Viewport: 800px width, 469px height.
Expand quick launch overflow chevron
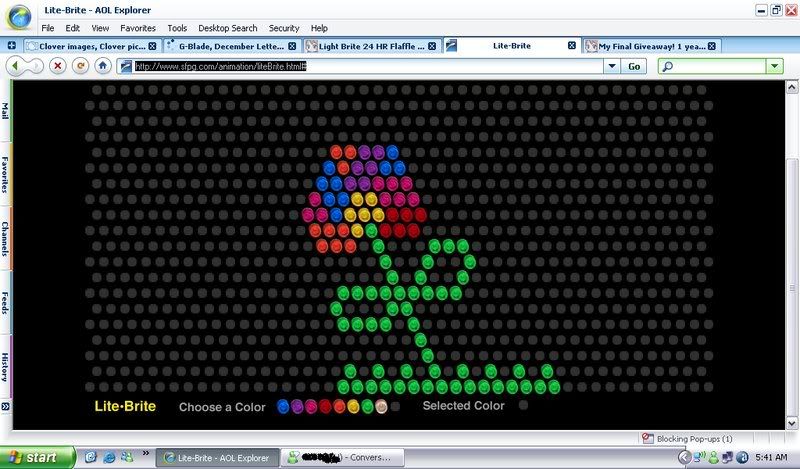146,453
